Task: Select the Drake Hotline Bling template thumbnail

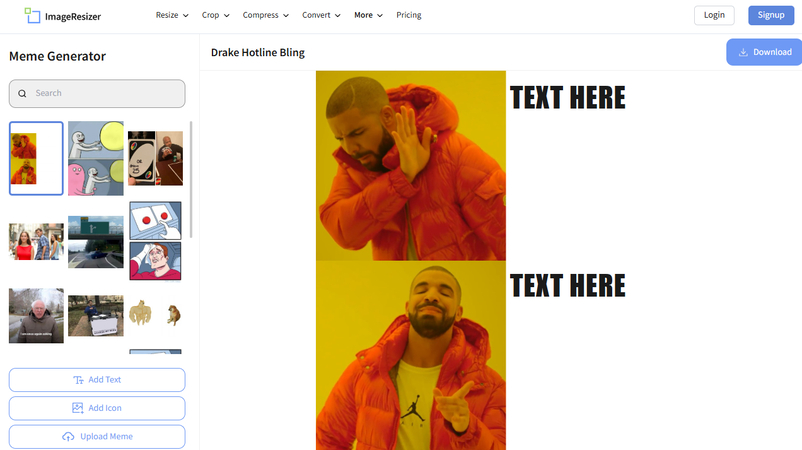Action: (x=36, y=159)
